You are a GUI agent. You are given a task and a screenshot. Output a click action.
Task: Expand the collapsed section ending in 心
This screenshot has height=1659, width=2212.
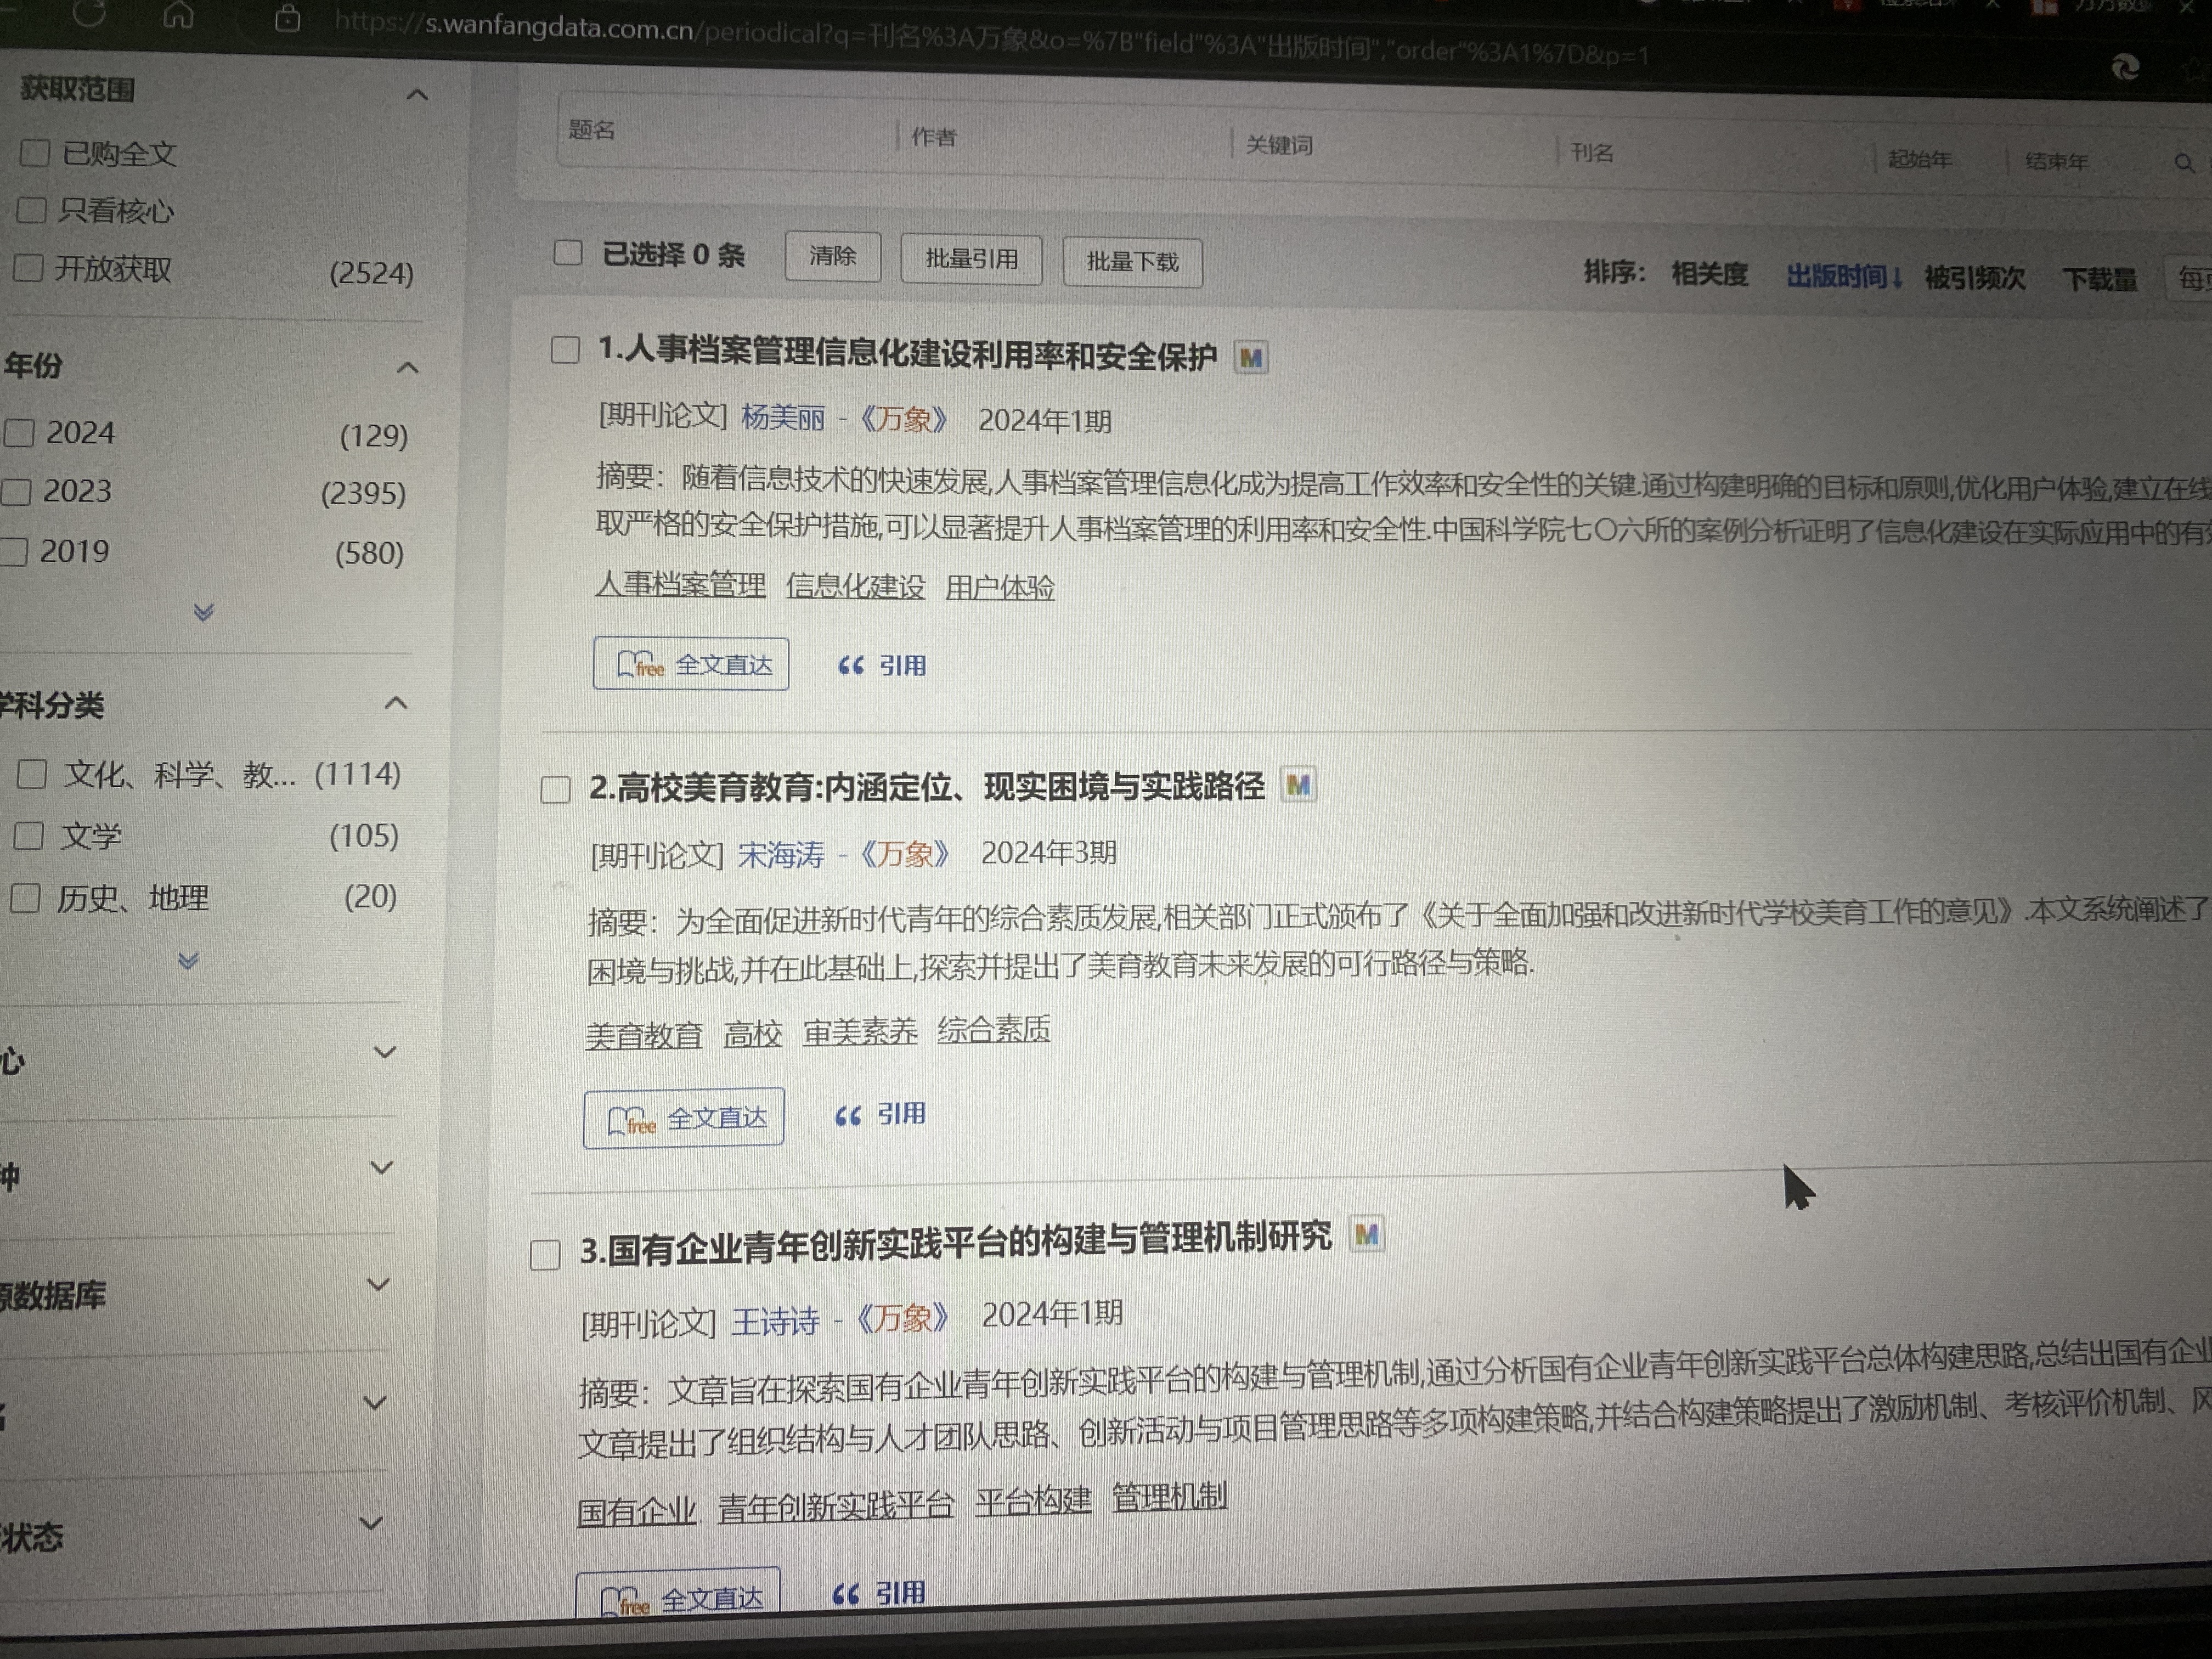pyautogui.click(x=385, y=1052)
